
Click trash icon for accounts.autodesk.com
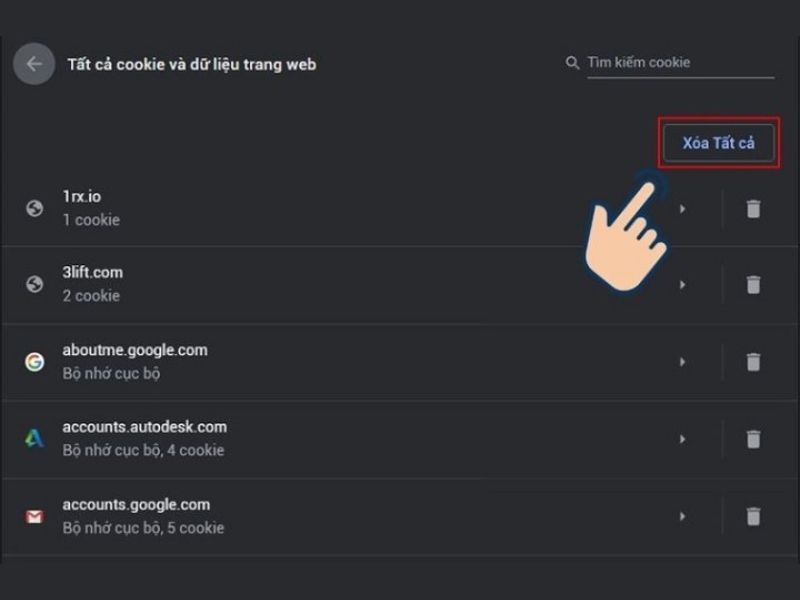pos(753,438)
